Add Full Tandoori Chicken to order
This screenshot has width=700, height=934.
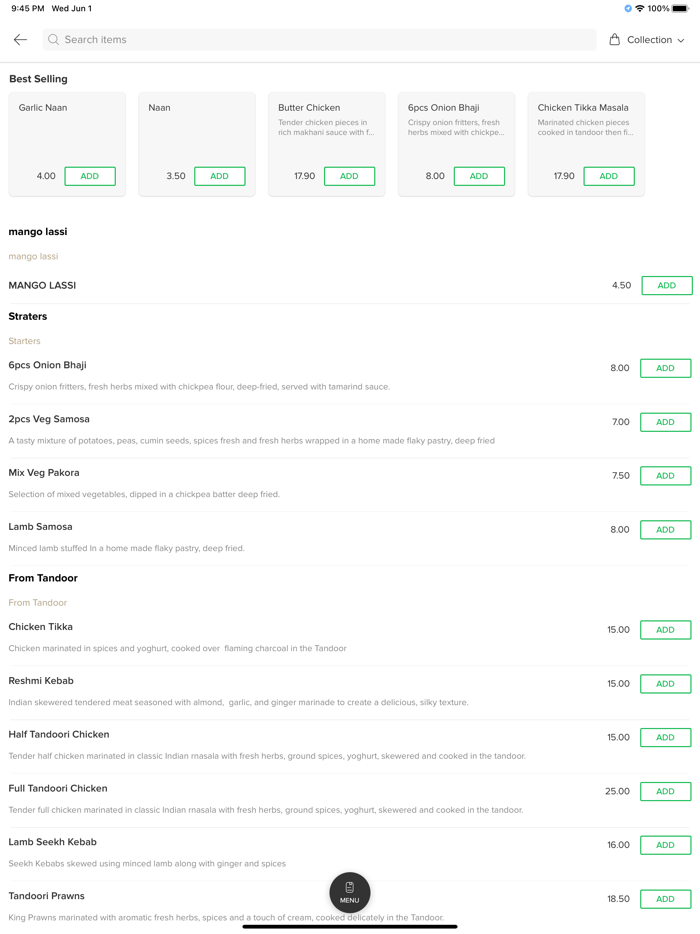[x=665, y=791]
